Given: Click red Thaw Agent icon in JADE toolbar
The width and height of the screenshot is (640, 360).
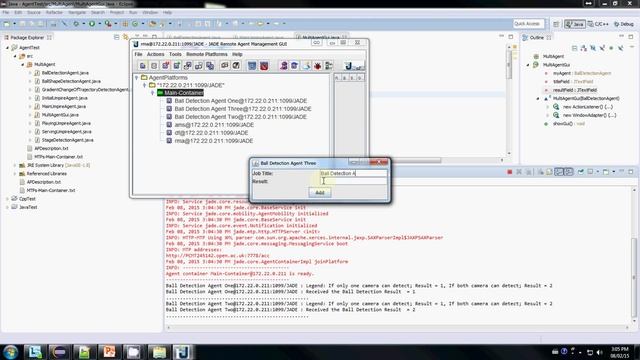Looking at the screenshot, I should [264, 66].
